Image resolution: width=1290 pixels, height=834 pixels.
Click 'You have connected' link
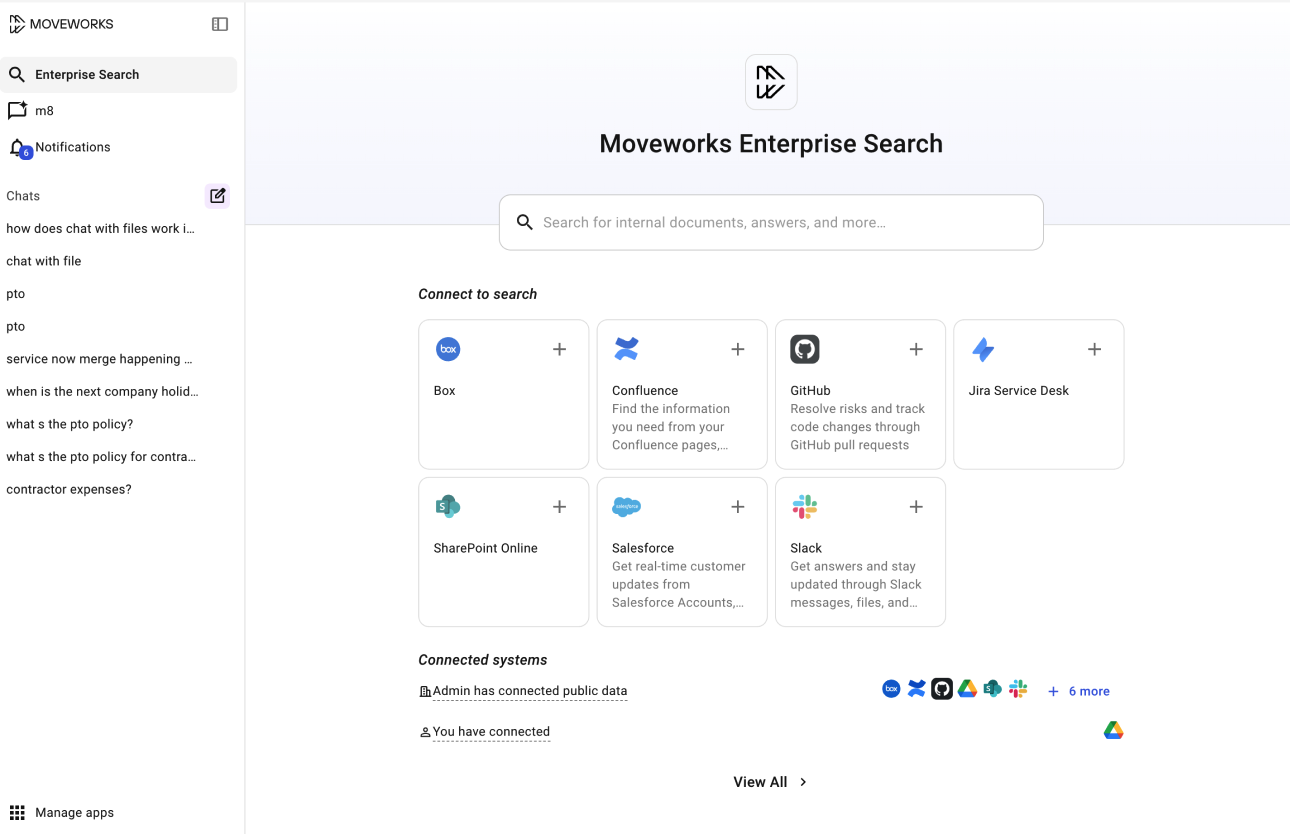coord(491,732)
